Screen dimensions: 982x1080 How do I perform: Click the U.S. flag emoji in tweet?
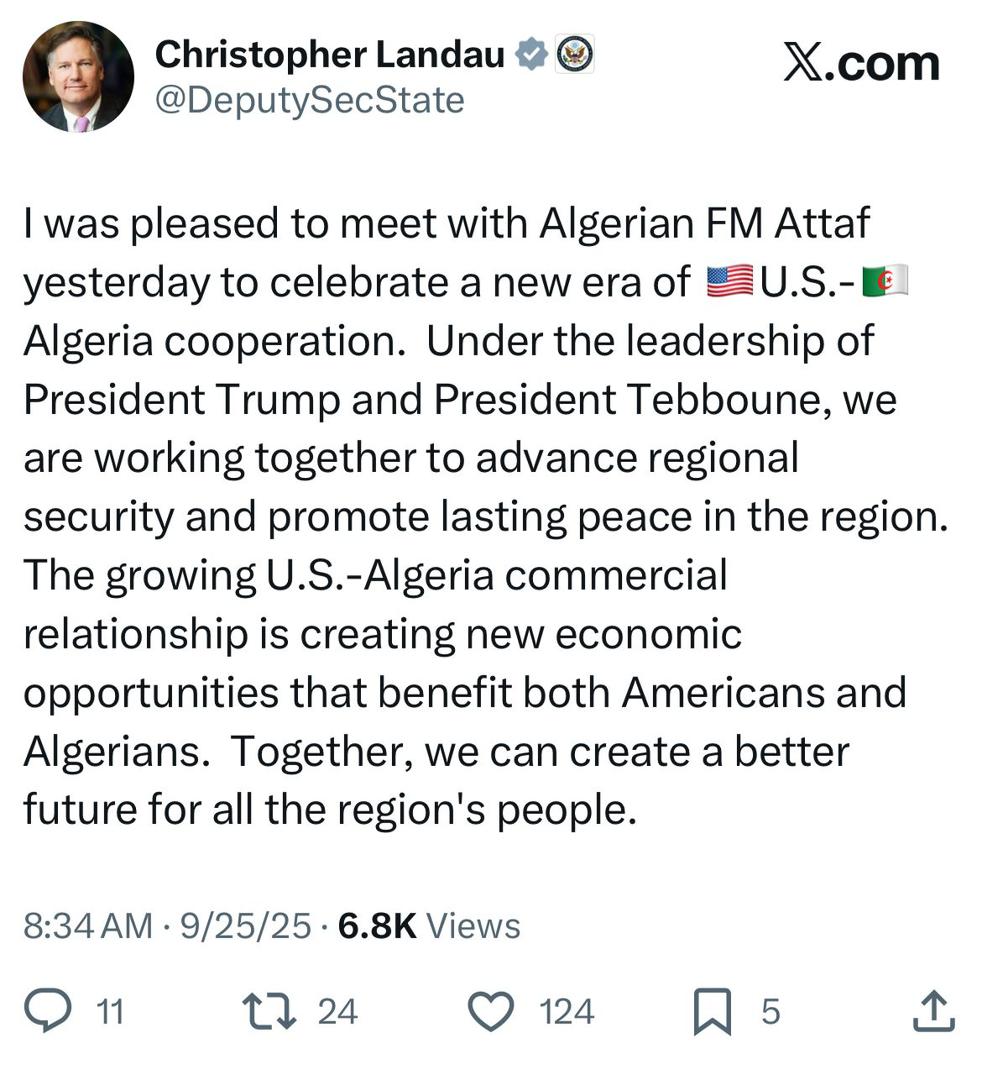coord(730,284)
